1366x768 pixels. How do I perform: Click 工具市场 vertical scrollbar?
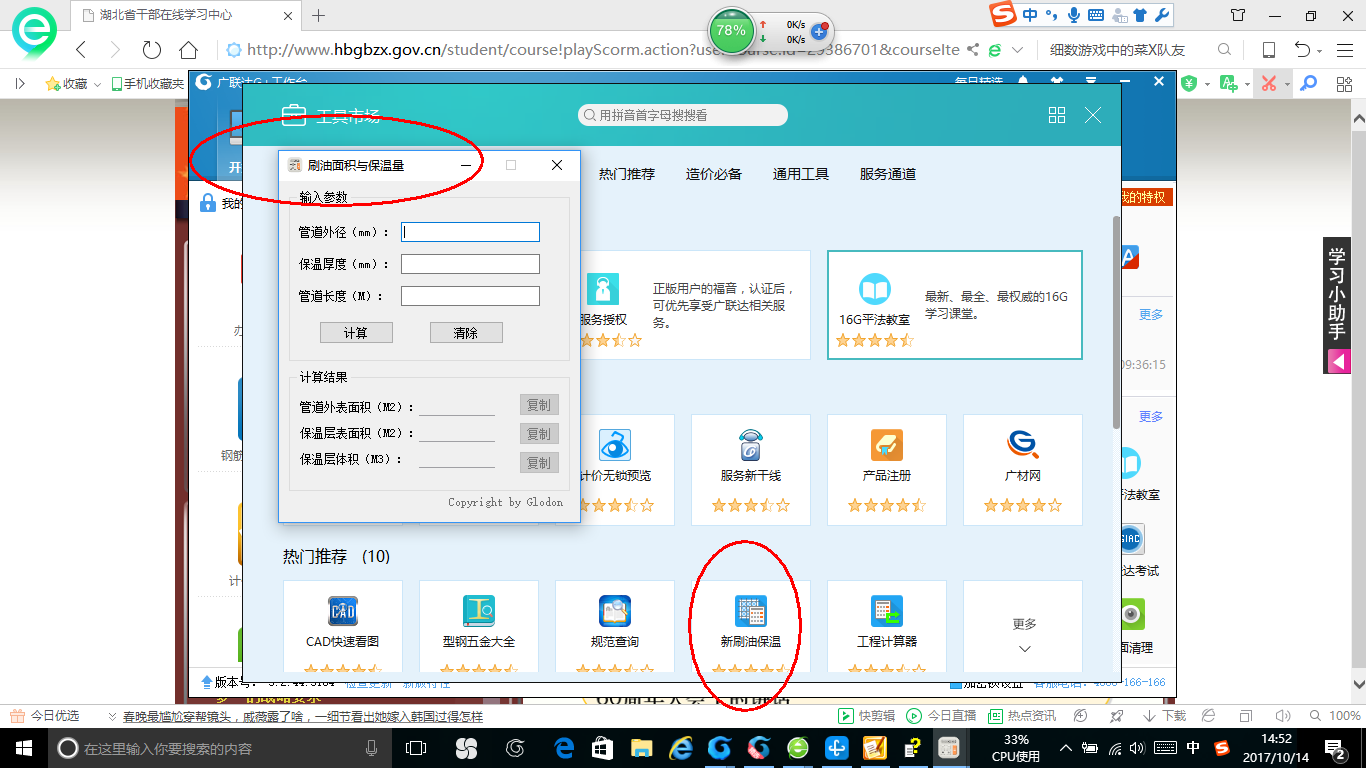click(x=1116, y=322)
